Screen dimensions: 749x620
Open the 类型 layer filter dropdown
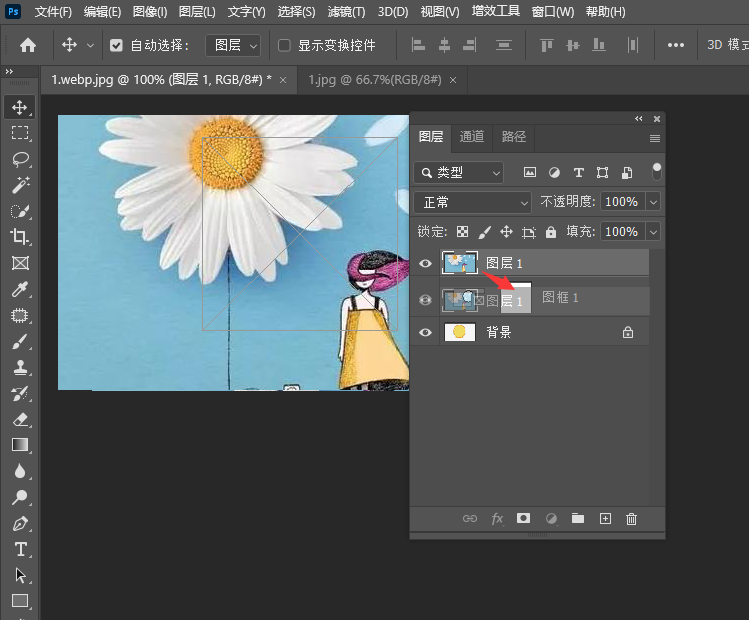click(460, 172)
